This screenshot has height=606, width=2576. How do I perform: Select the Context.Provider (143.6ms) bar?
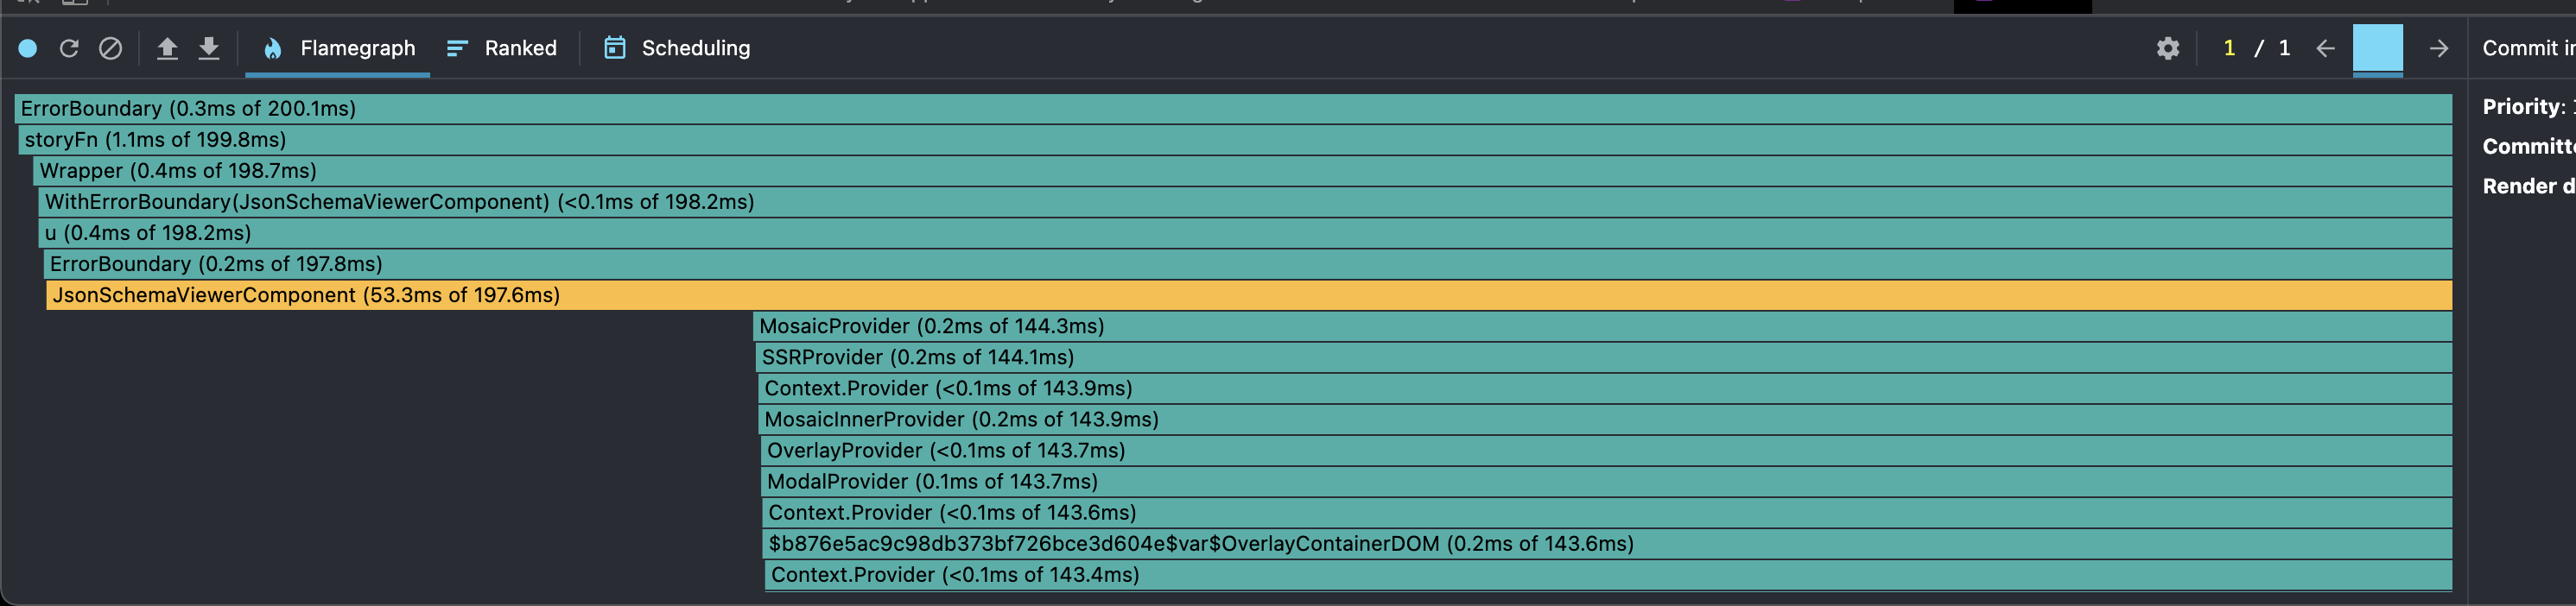[x=1608, y=511]
